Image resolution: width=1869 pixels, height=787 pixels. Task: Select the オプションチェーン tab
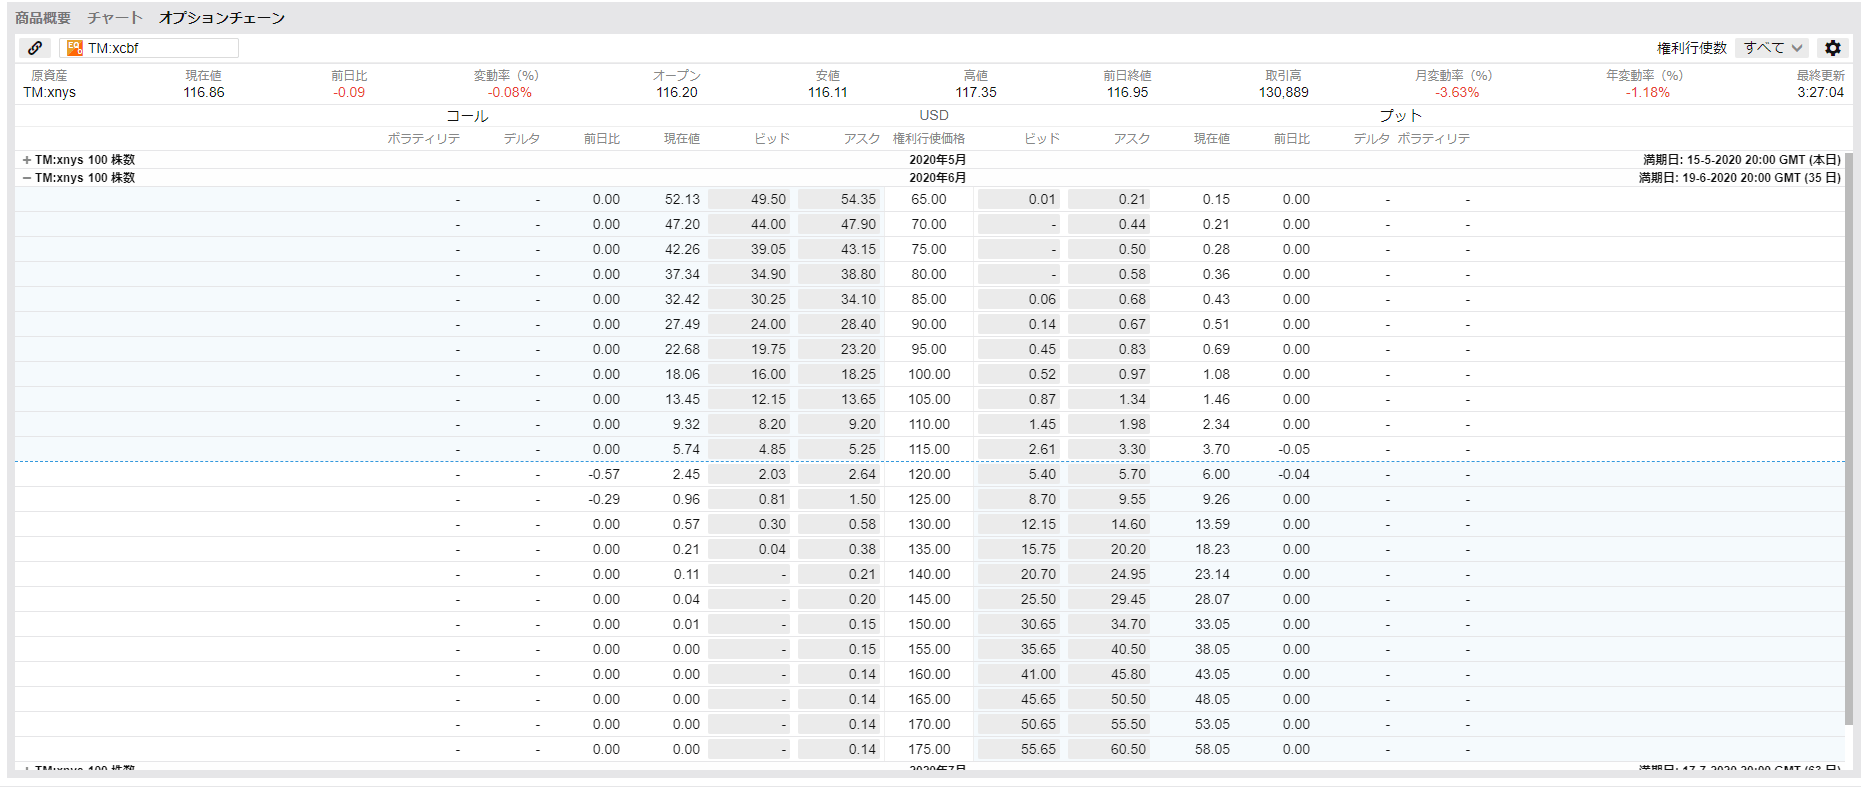222,18
